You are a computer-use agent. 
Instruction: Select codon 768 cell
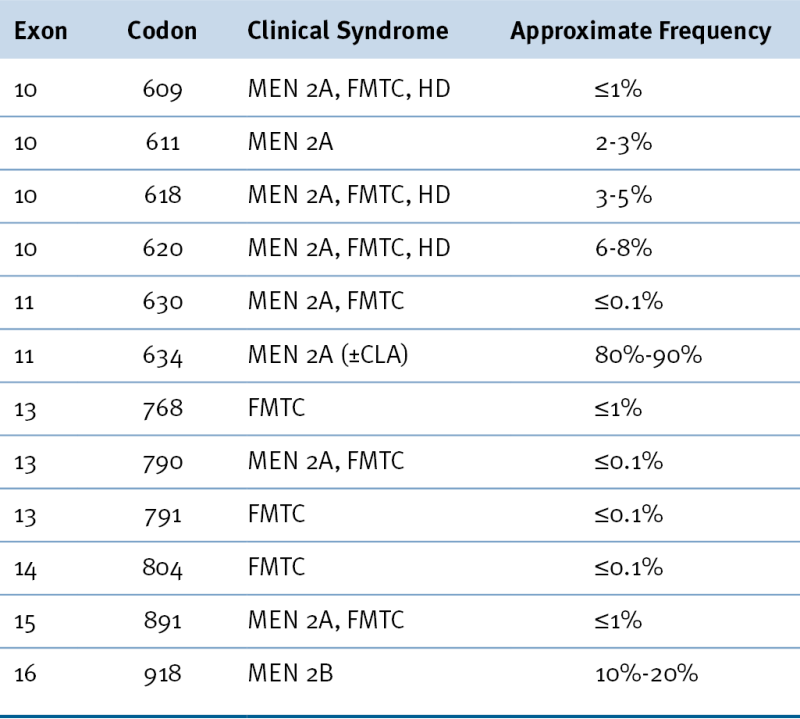[x=162, y=409]
